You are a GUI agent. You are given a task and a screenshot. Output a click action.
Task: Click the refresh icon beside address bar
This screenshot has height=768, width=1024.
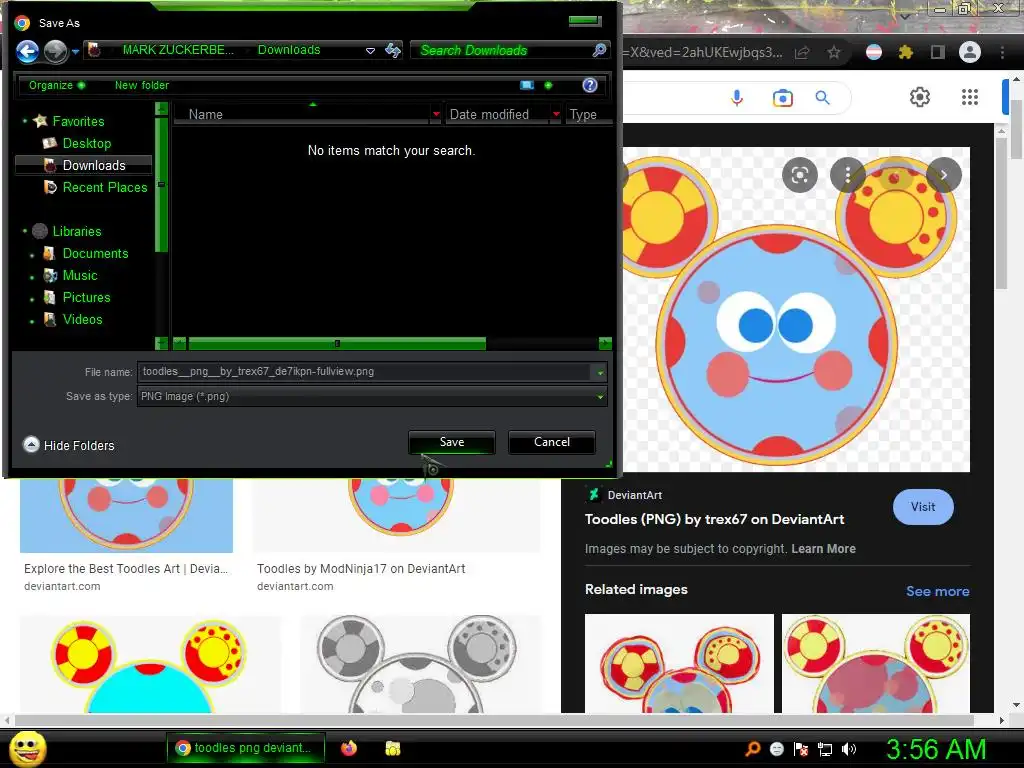pyautogui.click(x=393, y=50)
